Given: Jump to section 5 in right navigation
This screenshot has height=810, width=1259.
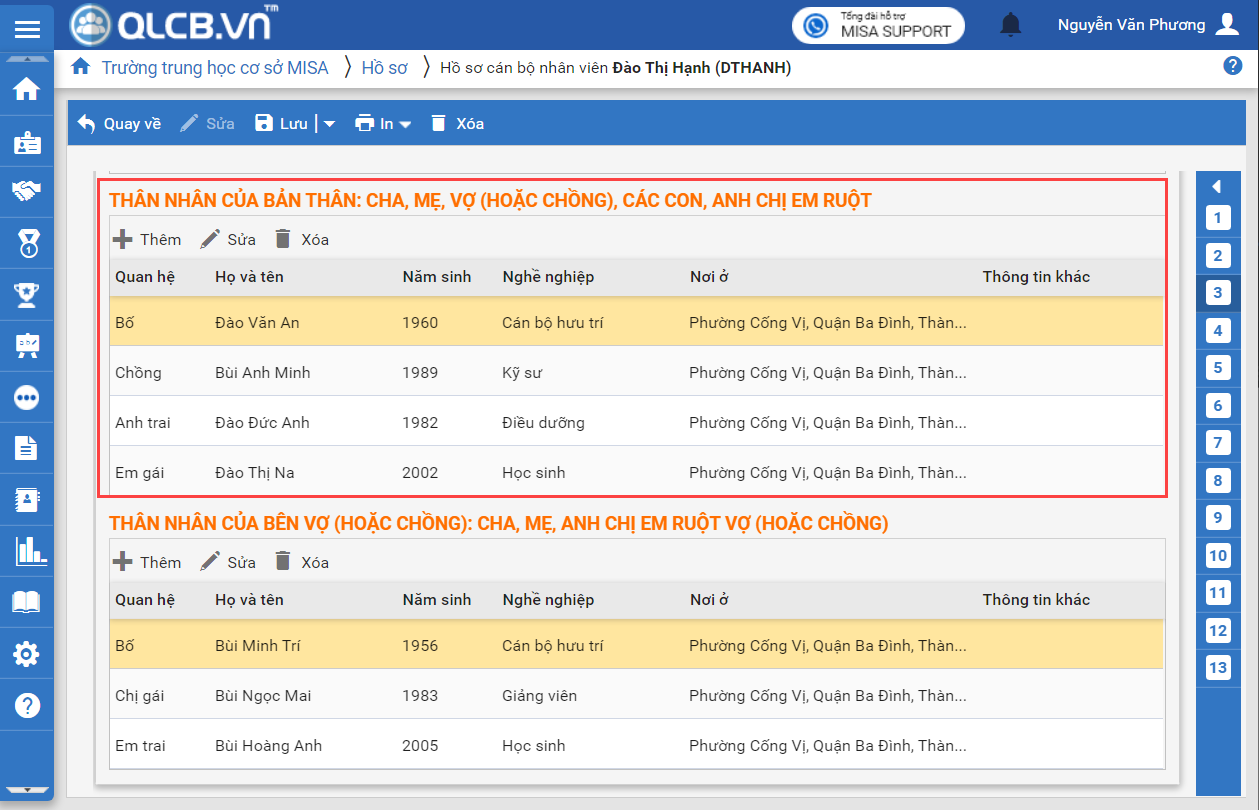Looking at the screenshot, I should pos(1217,368).
